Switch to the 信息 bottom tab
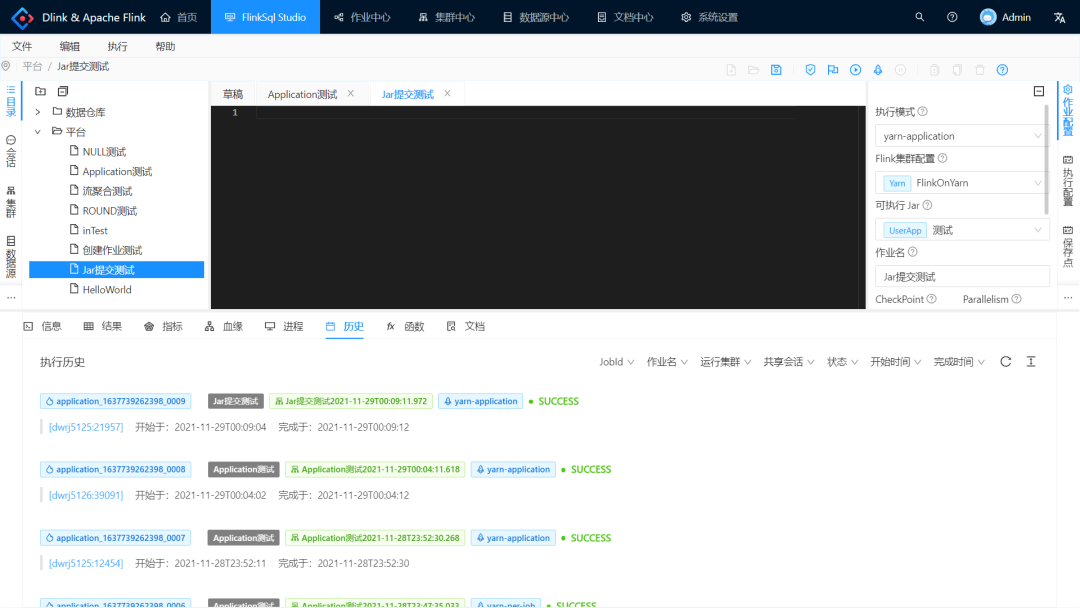 coord(43,326)
